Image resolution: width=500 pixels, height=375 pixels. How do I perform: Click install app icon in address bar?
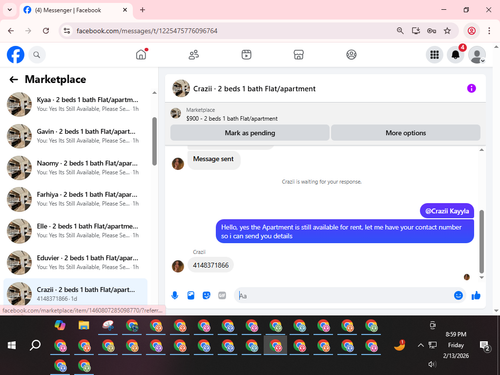pos(416,31)
